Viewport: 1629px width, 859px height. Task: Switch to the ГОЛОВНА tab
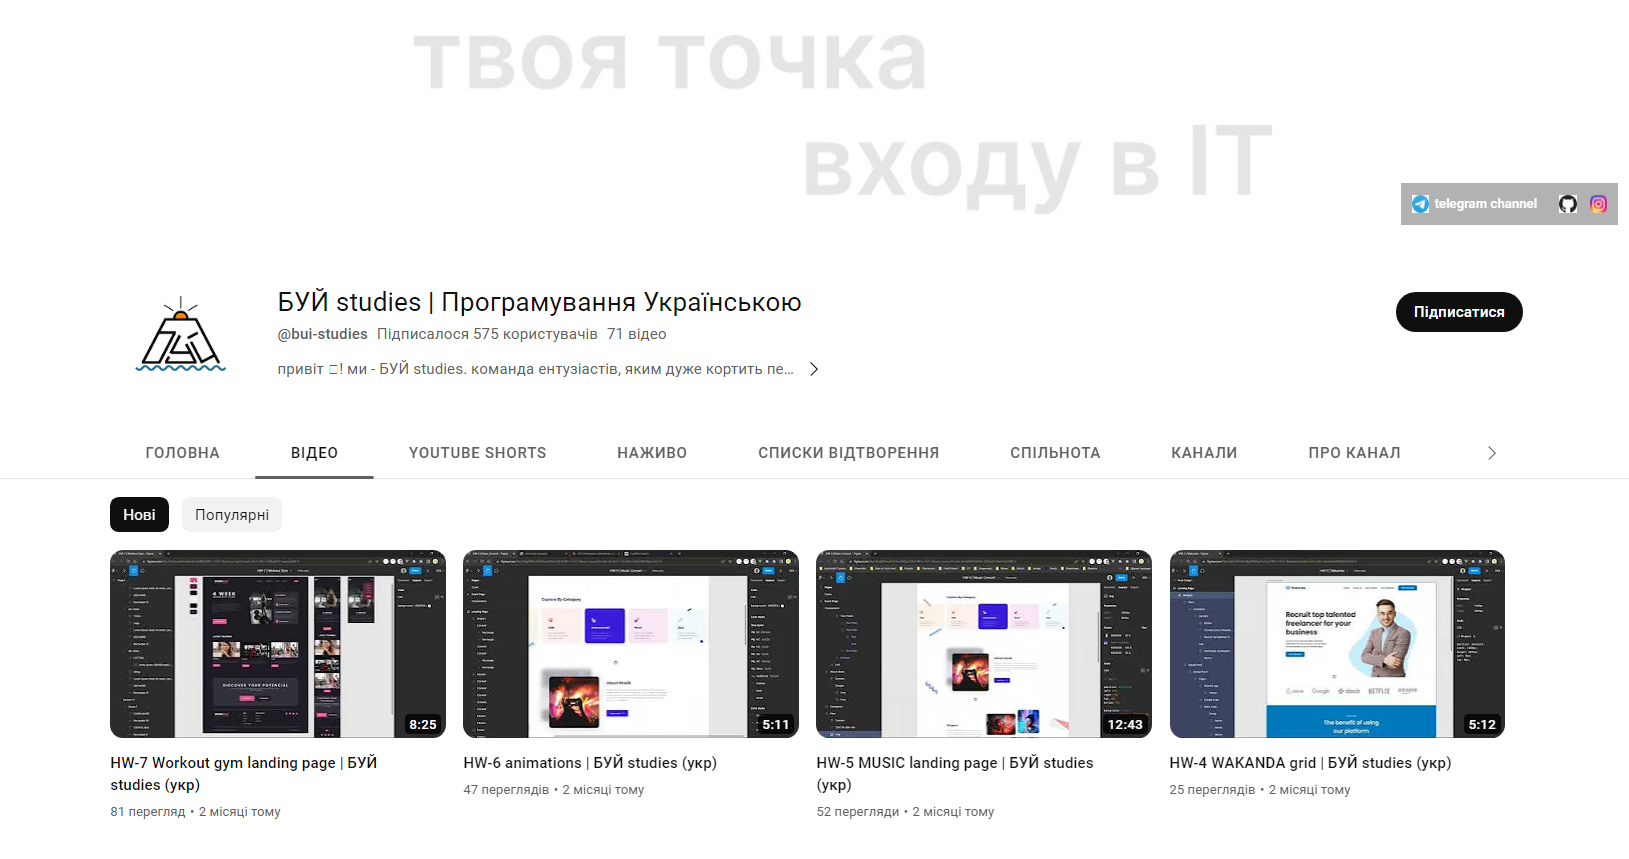[183, 453]
